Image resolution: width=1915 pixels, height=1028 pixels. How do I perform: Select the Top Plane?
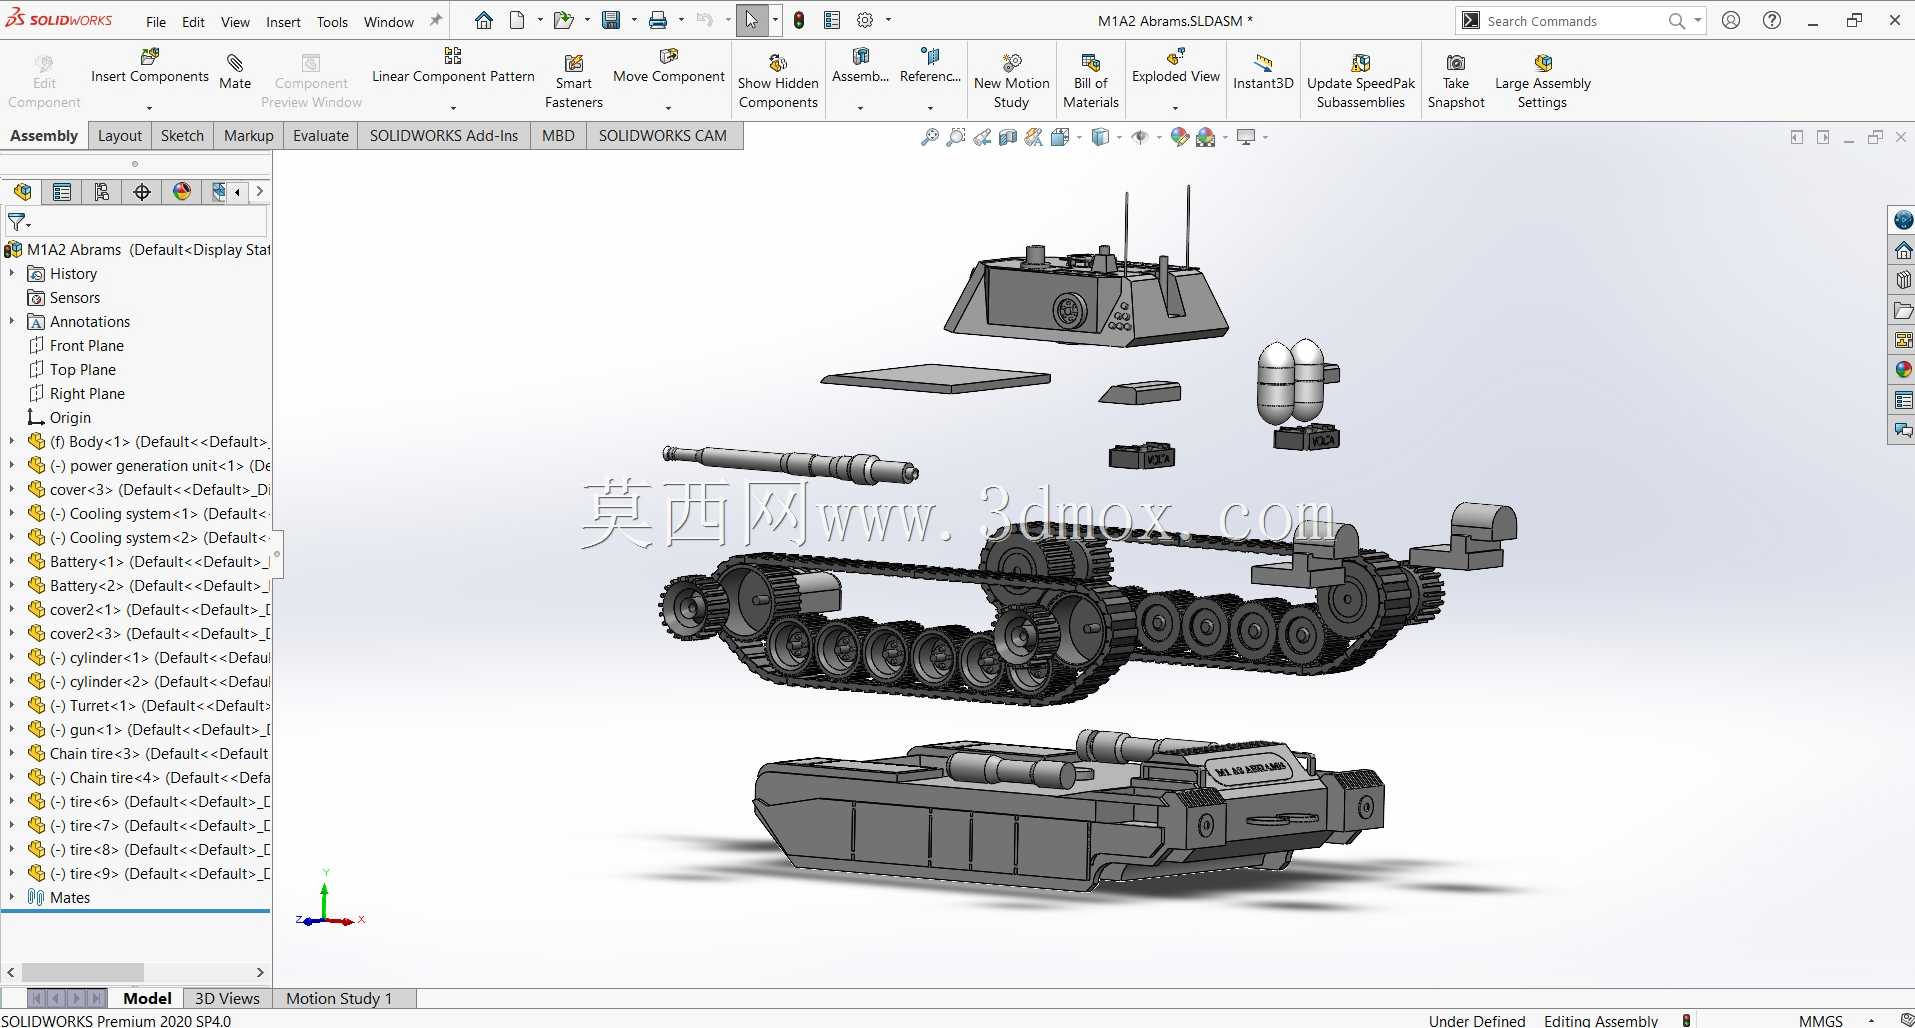[83, 369]
